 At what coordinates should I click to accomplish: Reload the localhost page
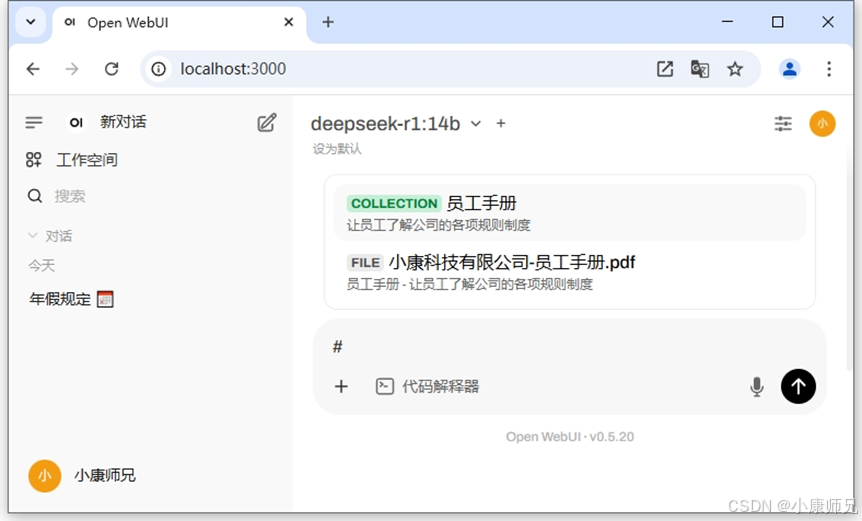click(112, 69)
